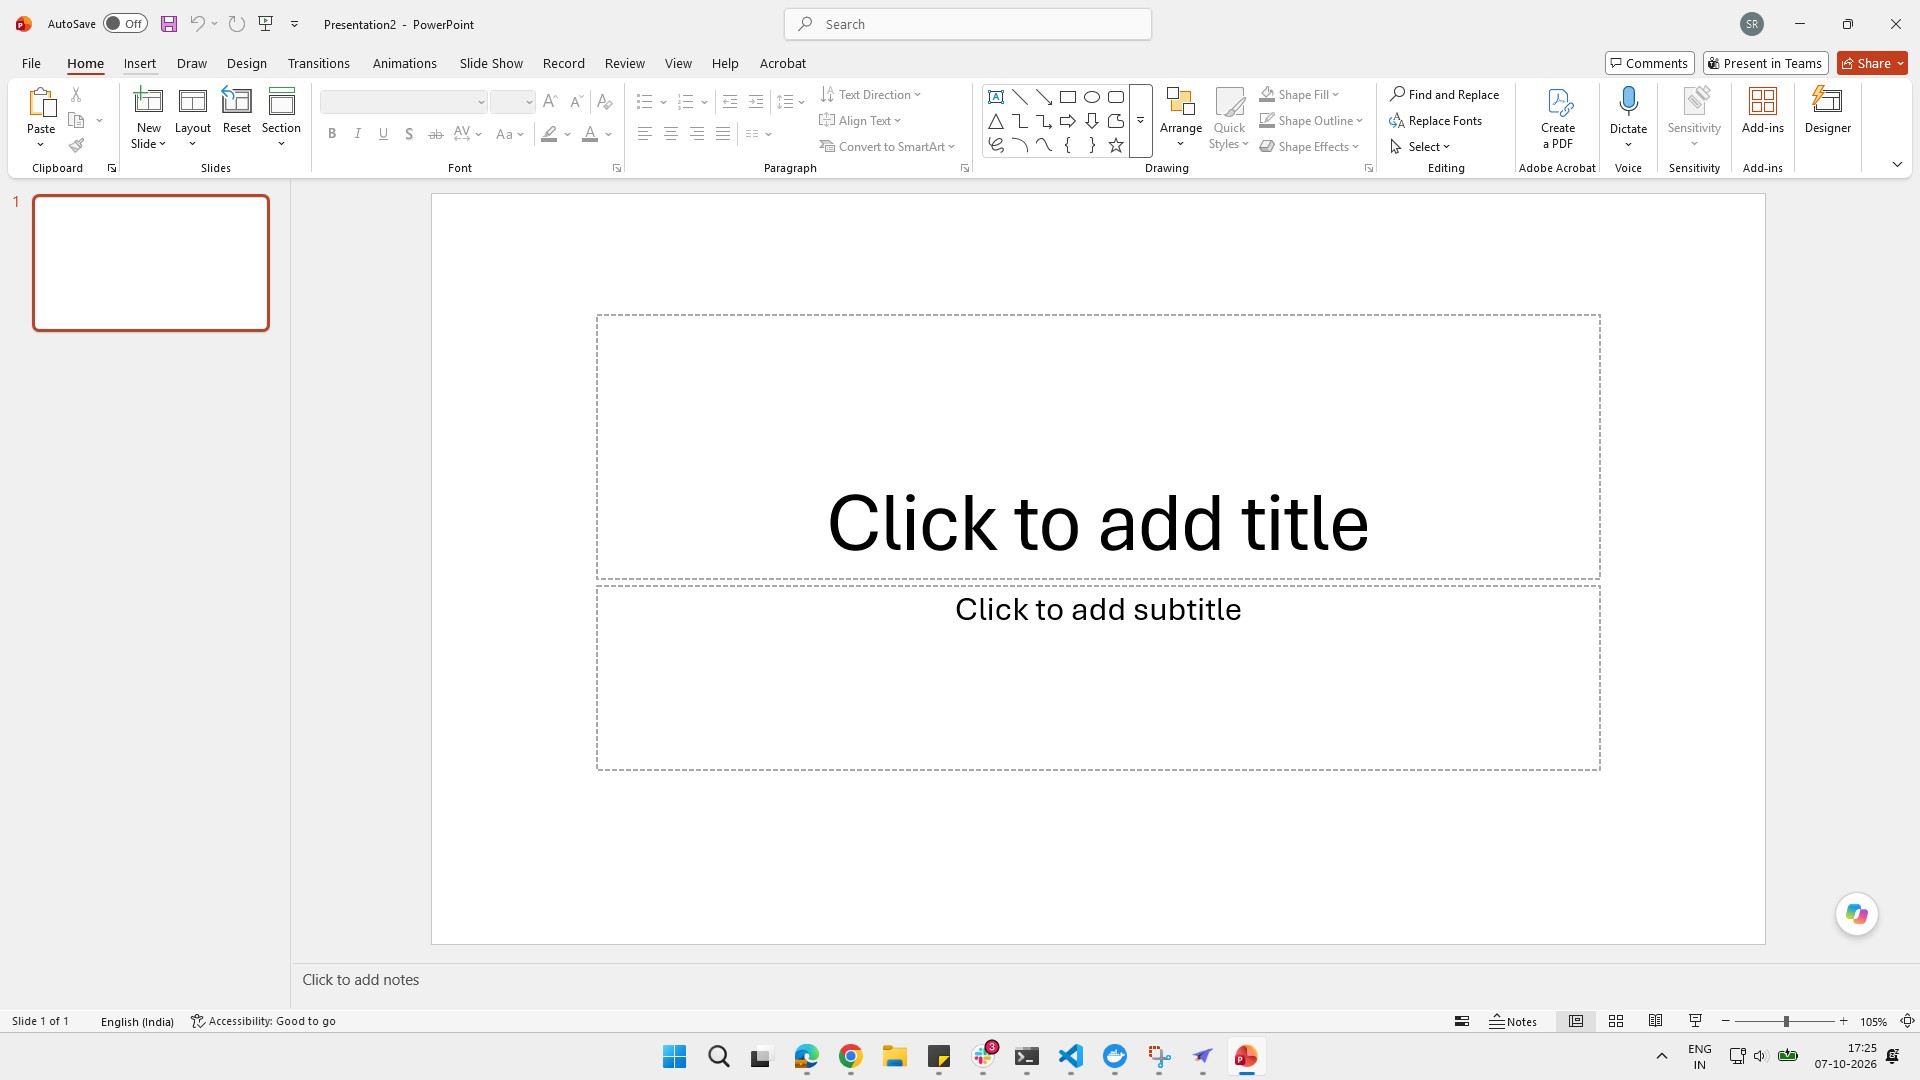1920x1080 pixels.
Task: Open the font size dropdown
Action: [529, 102]
